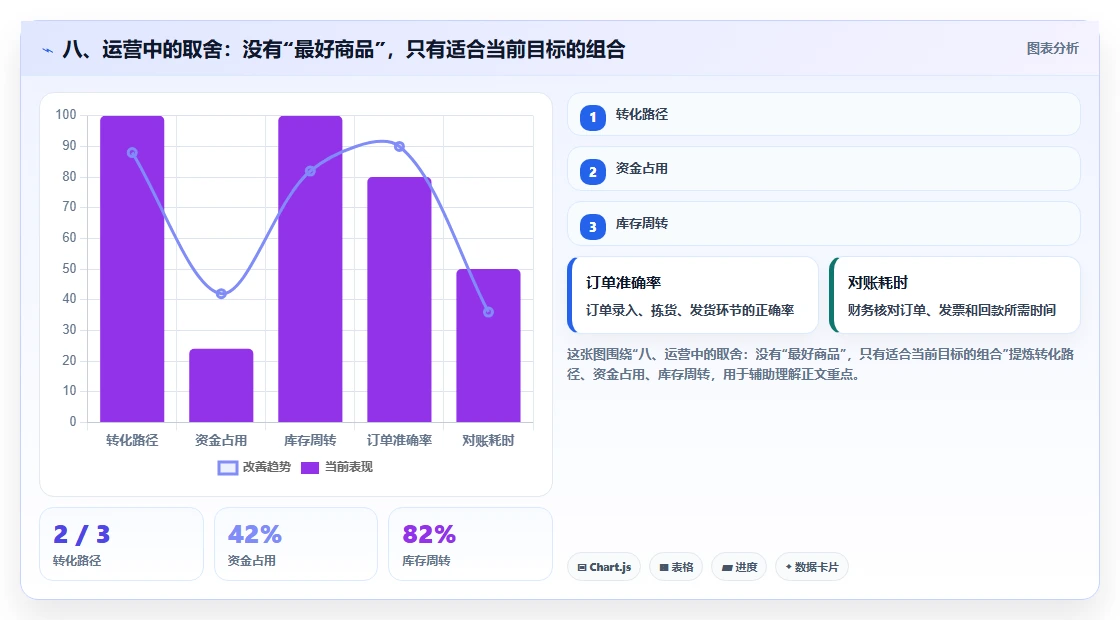
Task: Click the chart description paragraph 这张图围绕
Action: 821,364
